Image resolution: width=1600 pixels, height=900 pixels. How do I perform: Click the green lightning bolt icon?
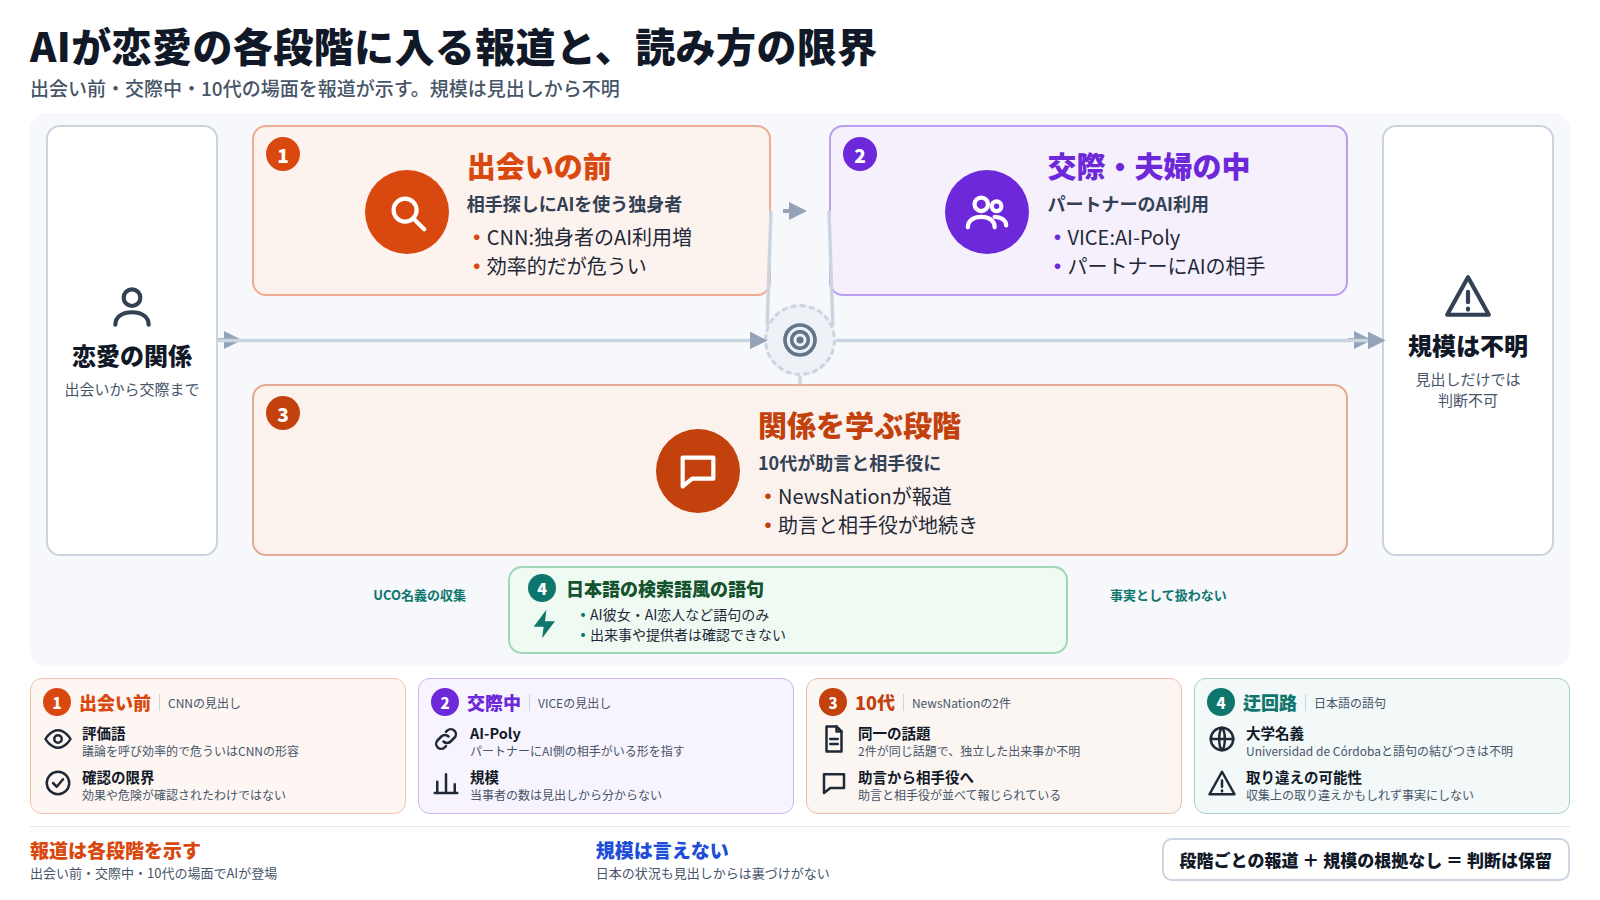[544, 624]
